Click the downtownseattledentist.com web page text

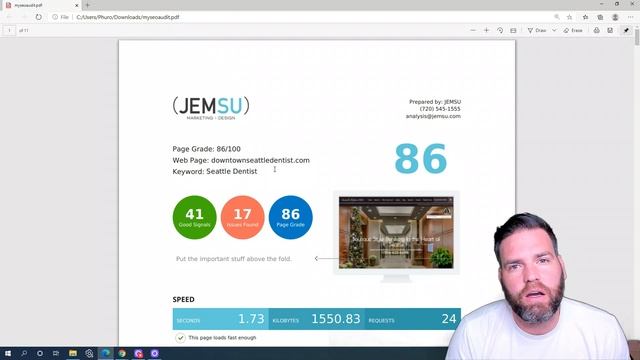260,160
